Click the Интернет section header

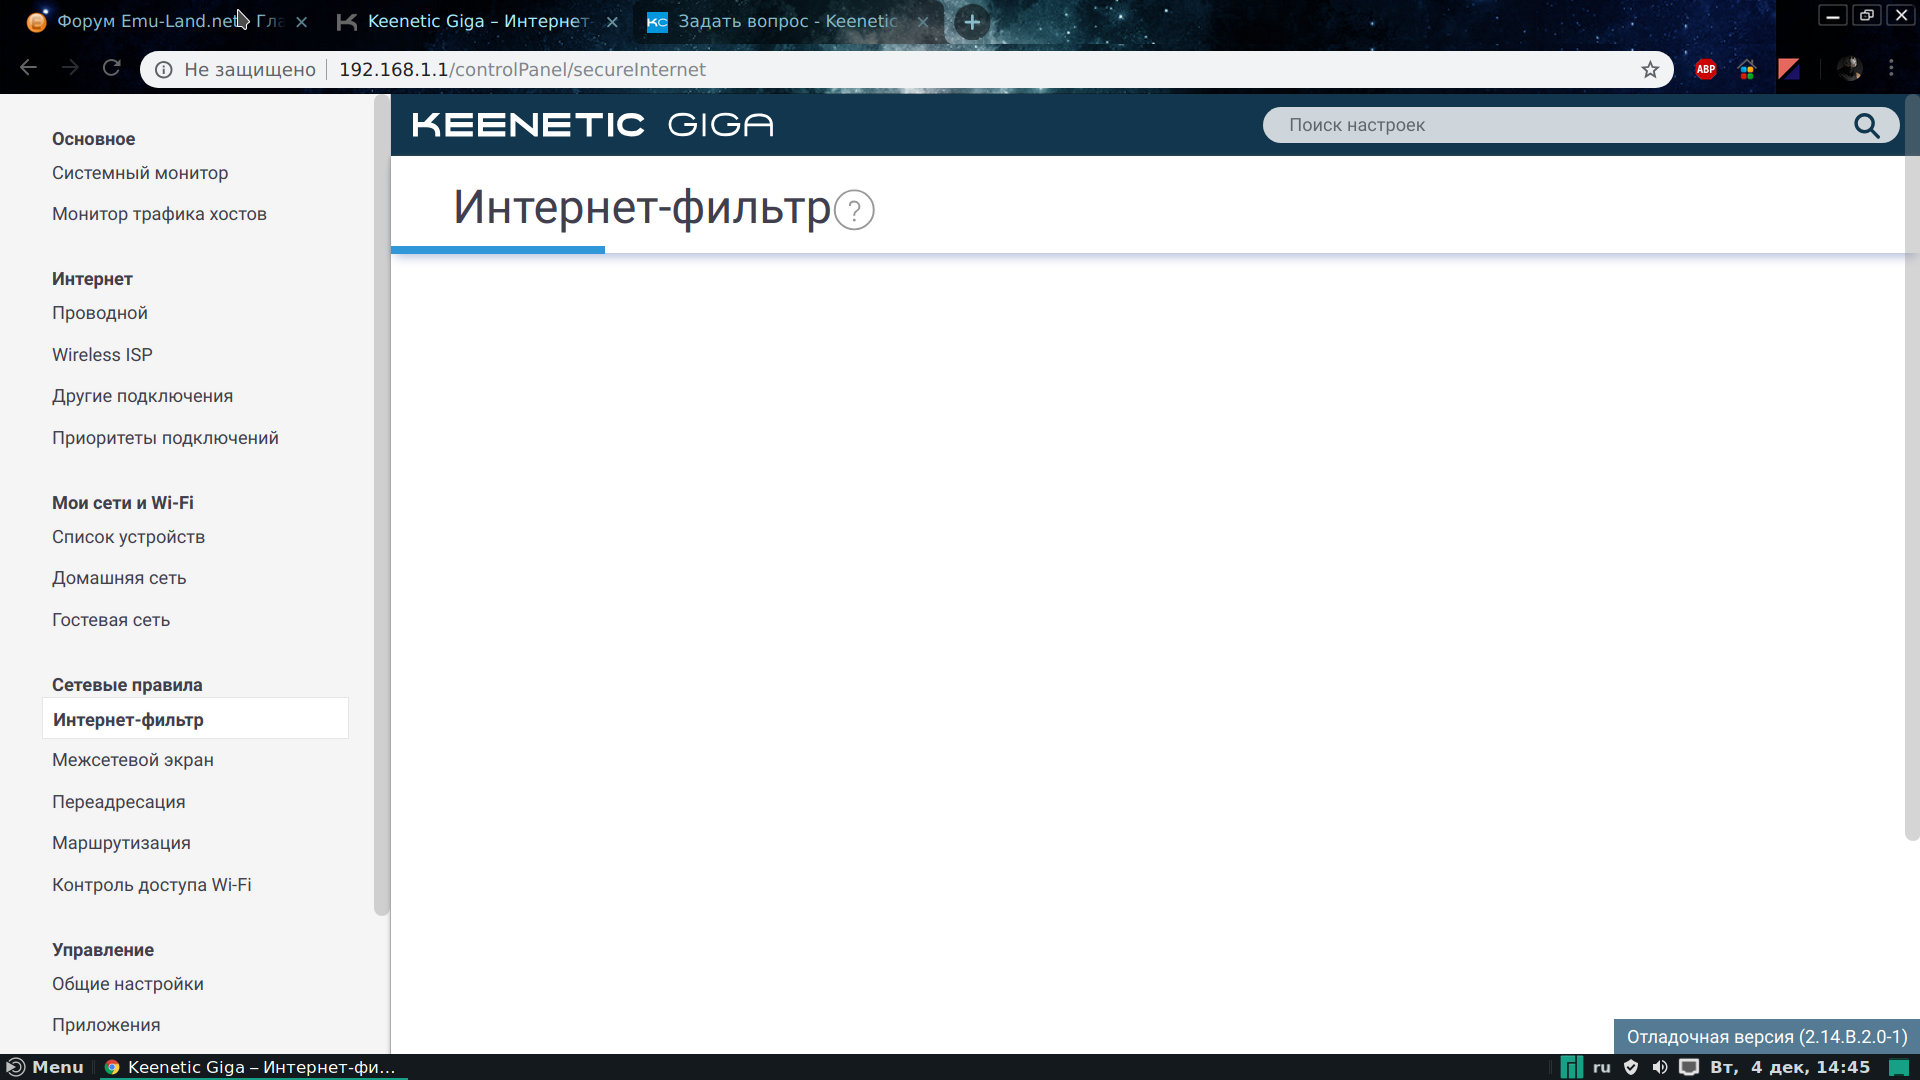coord(92,279)
